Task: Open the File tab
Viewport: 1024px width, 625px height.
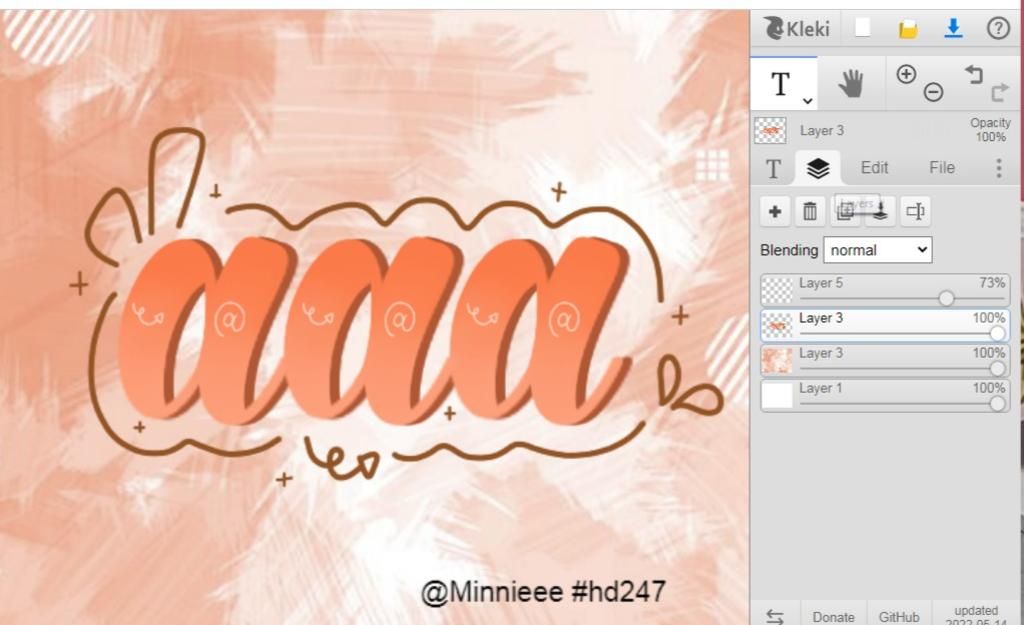Action: 942,168
